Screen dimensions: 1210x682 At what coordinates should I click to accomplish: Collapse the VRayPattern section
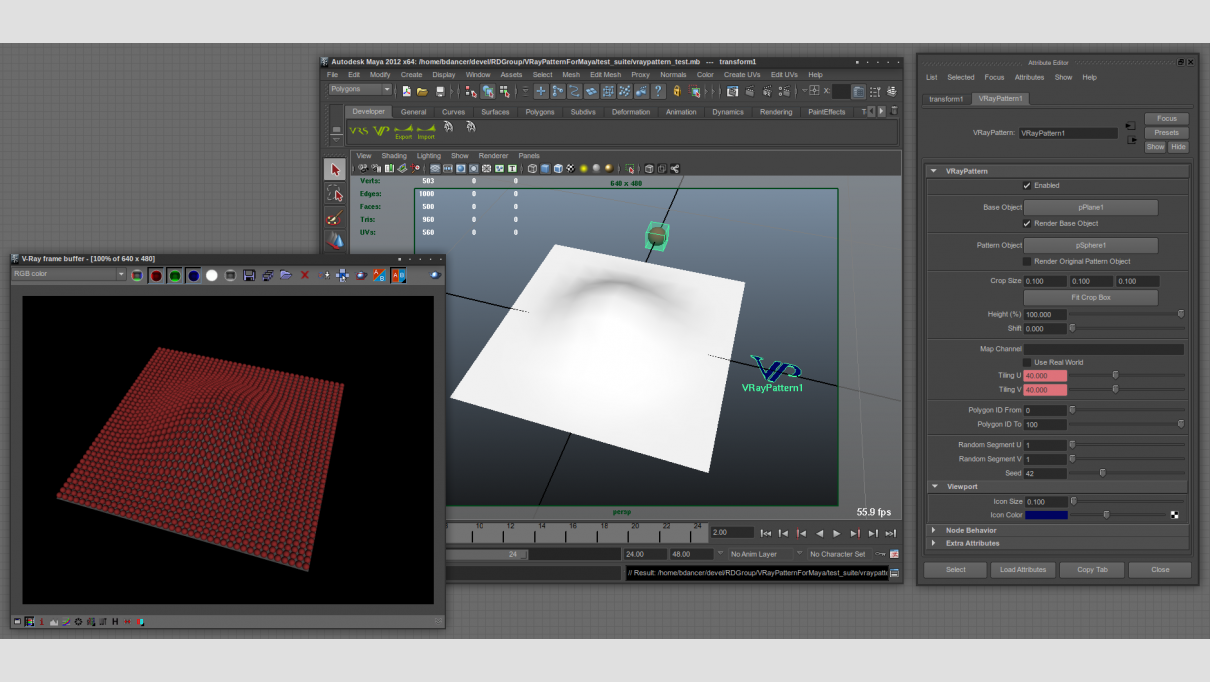tap(934, 171)
